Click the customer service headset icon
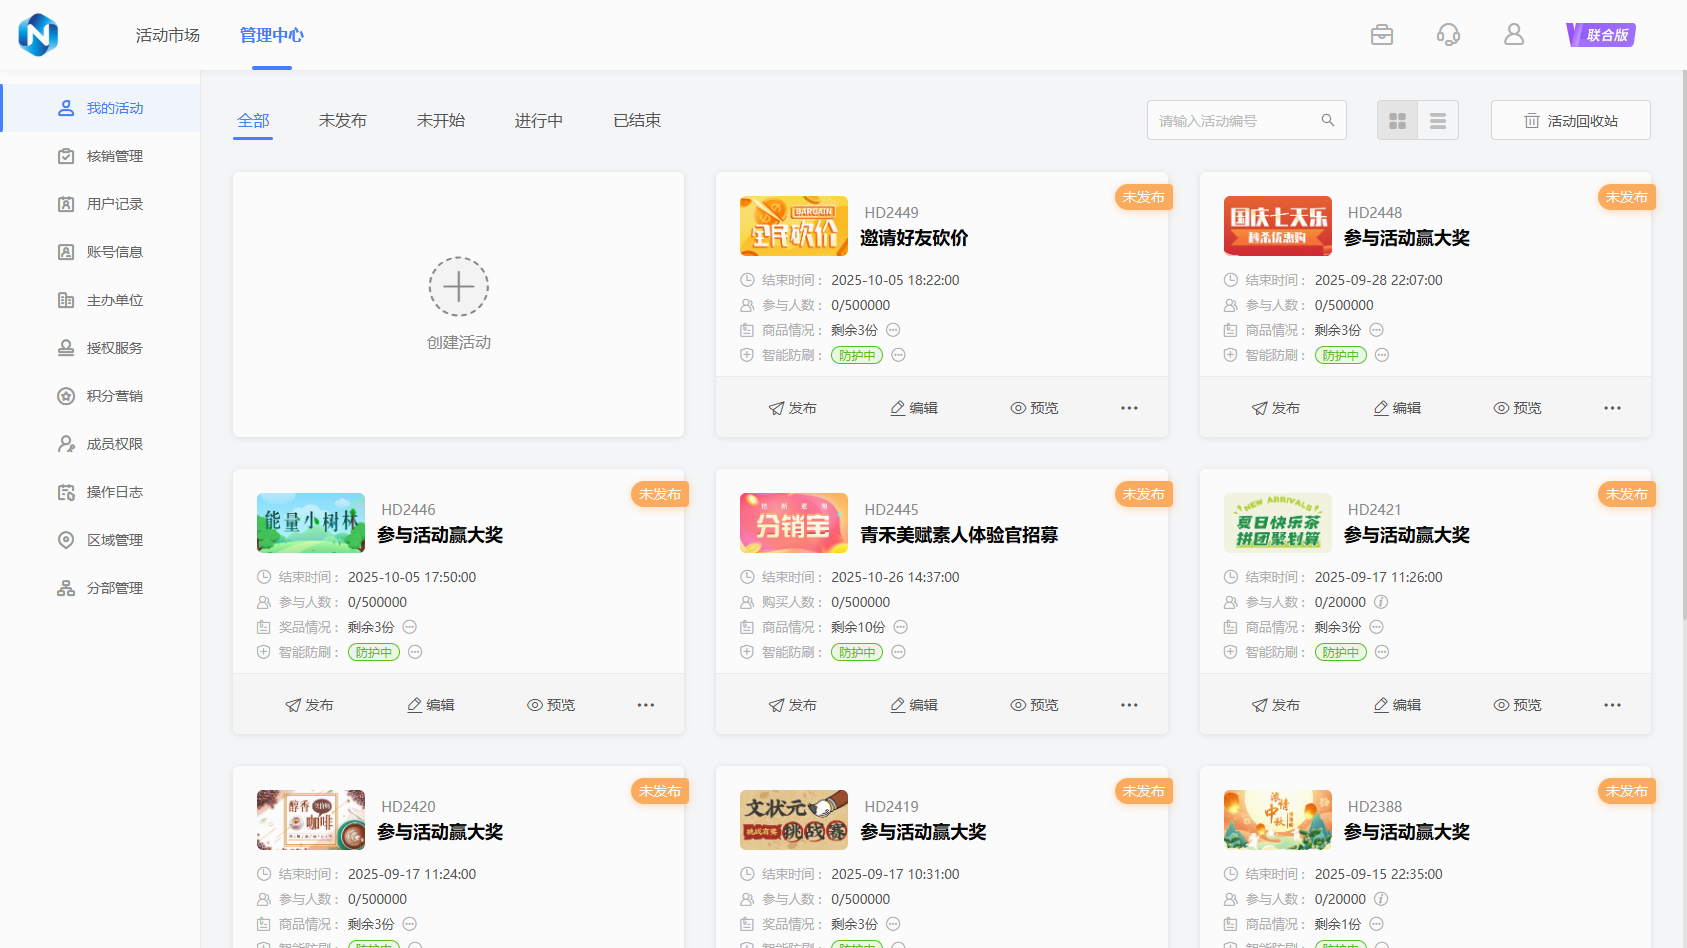 coord(1448,35)
